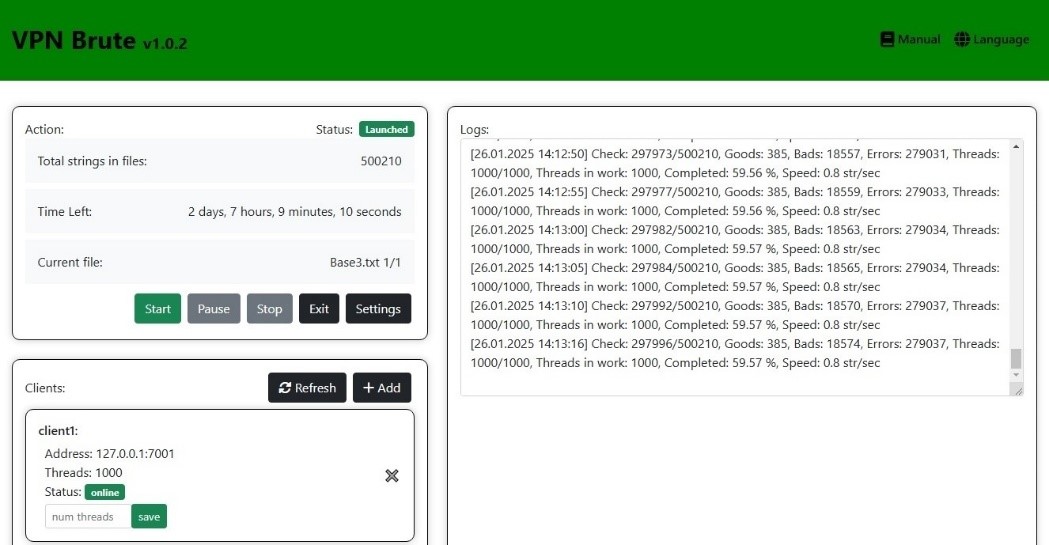Click the Refresh clients icon
The width and height of the screenshot is (1049, 545).
(285, 388)
